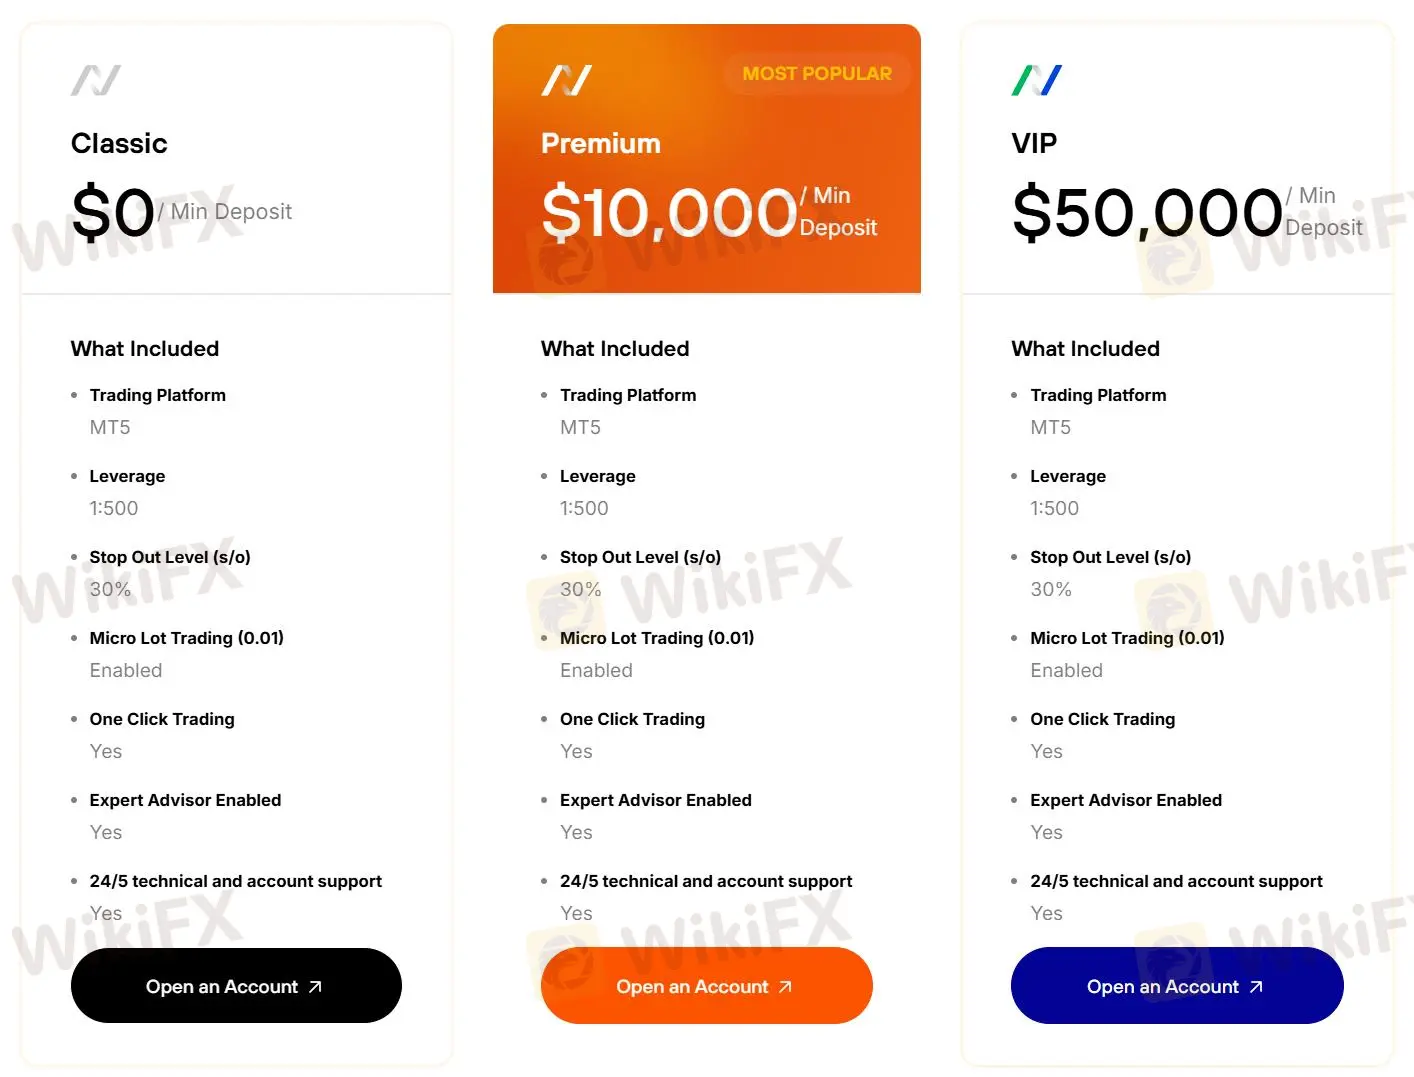This screenshot has width=1414, height=1077.
Task: Click the Micro Lot Trading item under Classic
Action: [186, 638]
